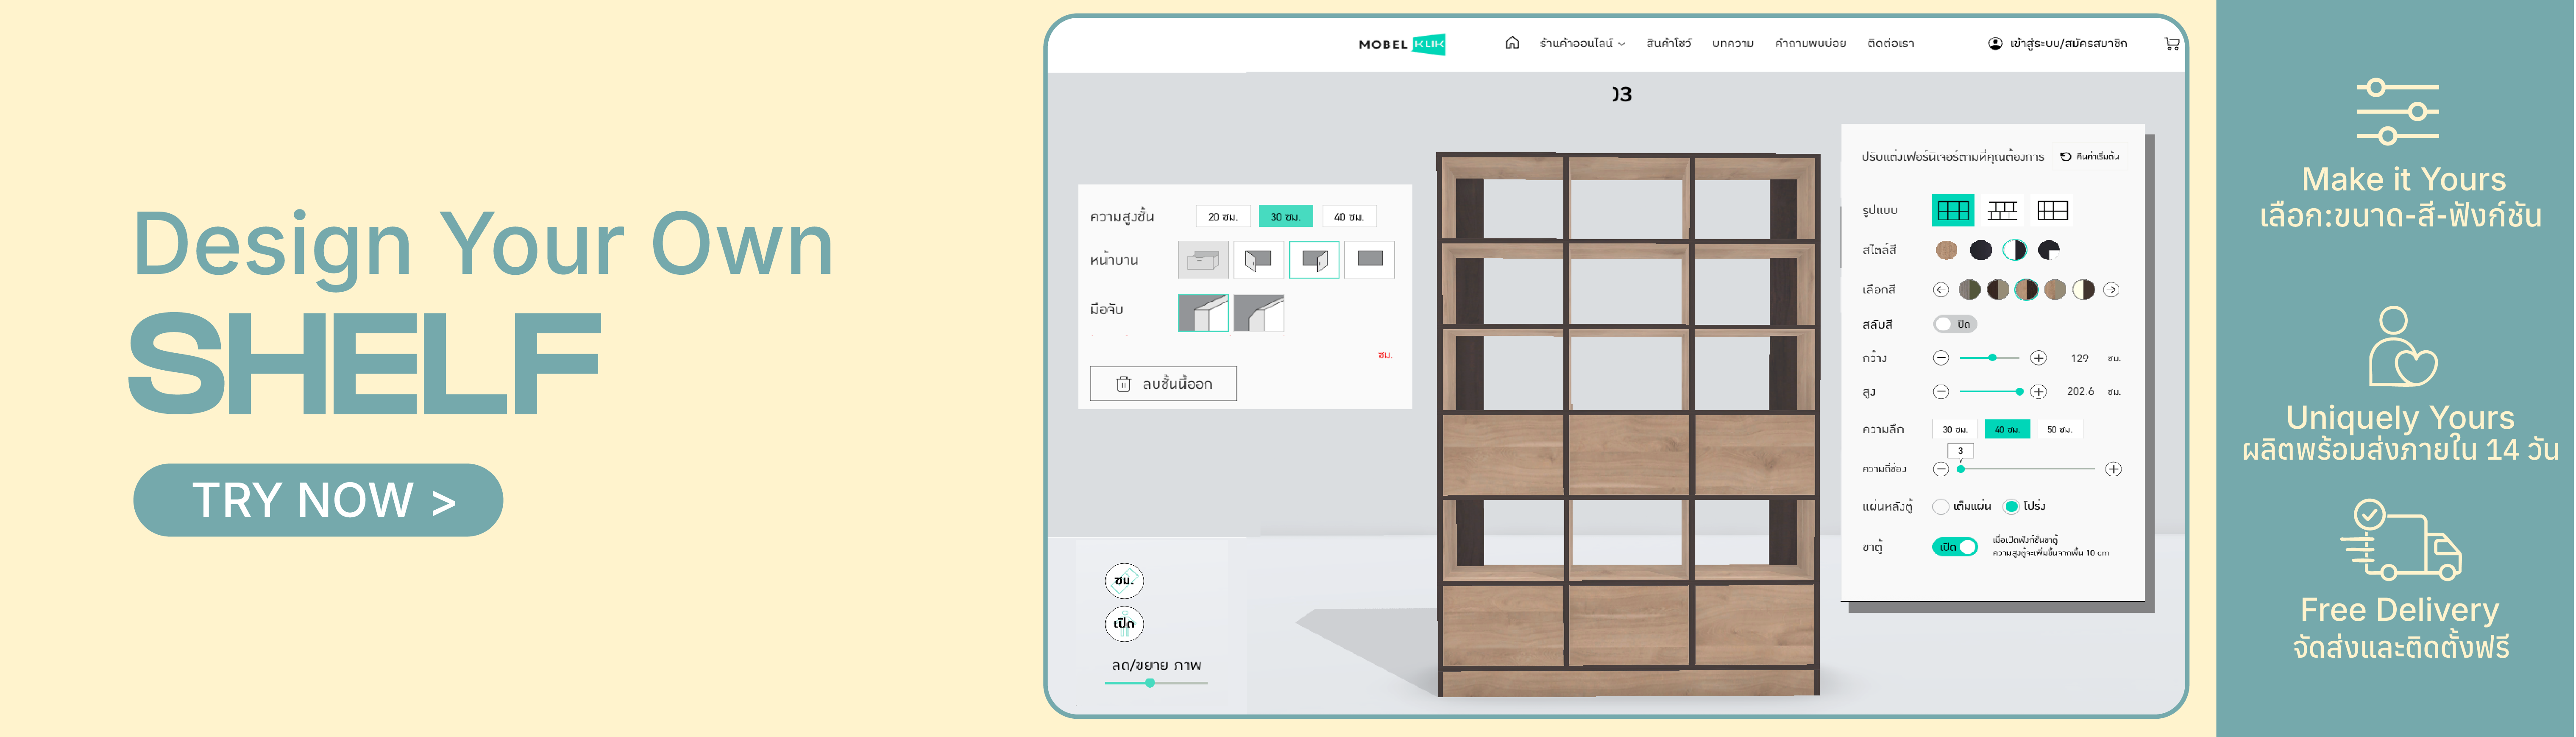Screen dimensions: 2576x737
Task: Pick the selected brown-wood swatch in เลือกสี
Action: coord(2026,290)
